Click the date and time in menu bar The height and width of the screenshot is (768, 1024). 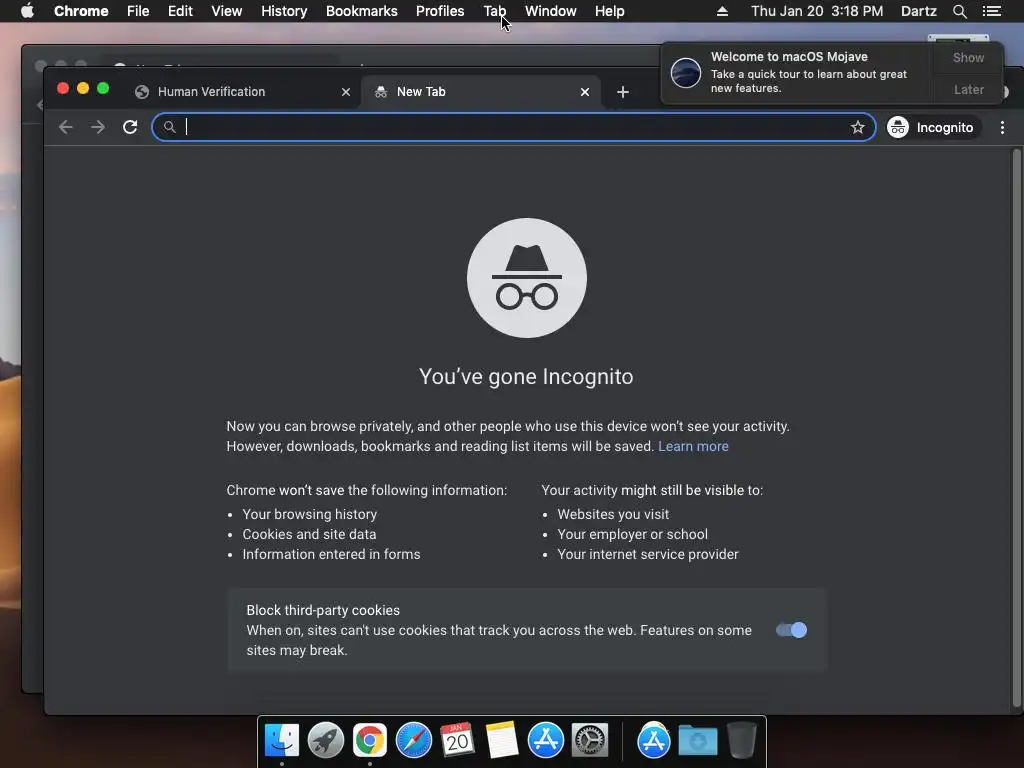coord(817,11)
